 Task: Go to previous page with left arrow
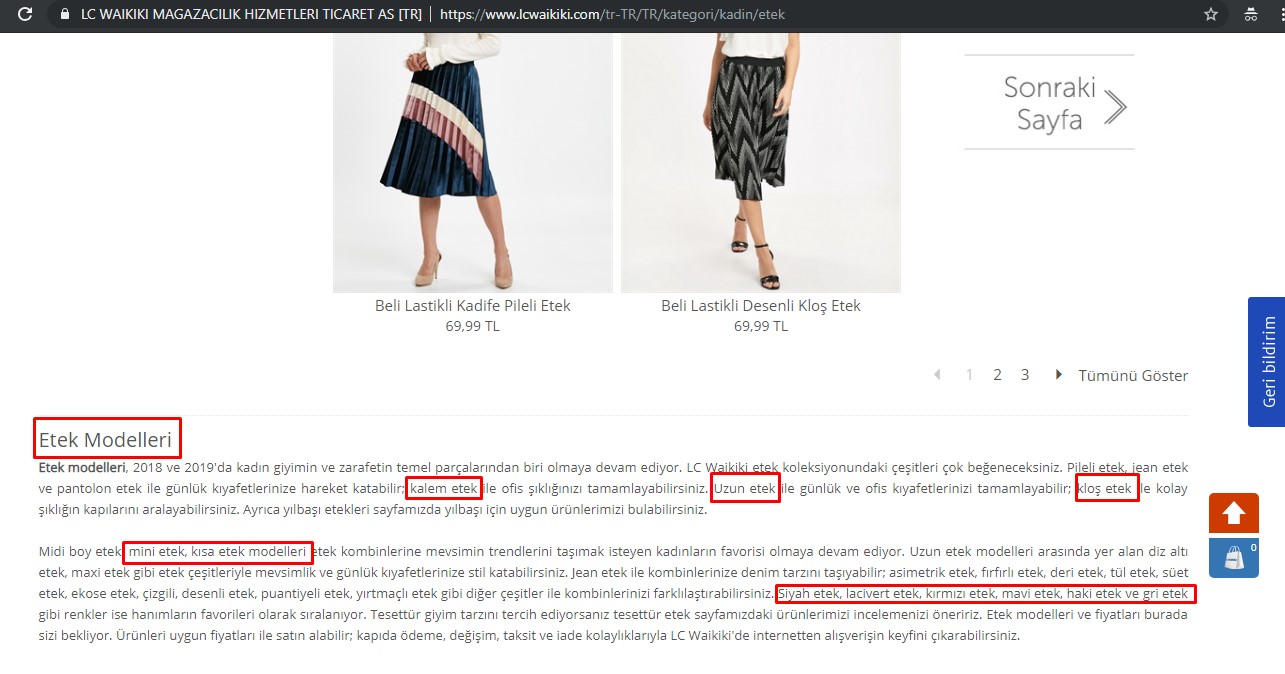[937, 375]
